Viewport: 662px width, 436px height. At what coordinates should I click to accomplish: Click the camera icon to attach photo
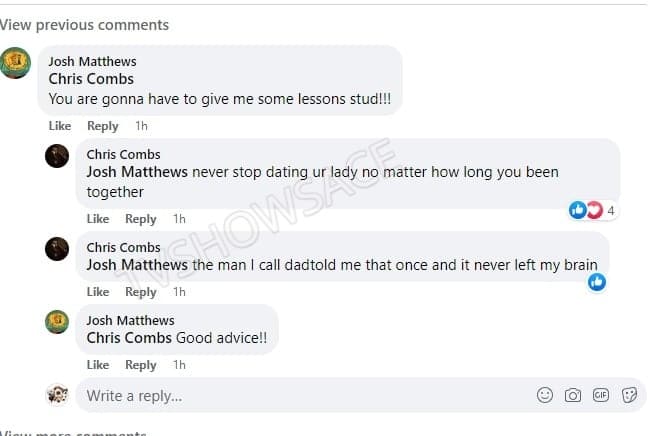coord(573,395)
